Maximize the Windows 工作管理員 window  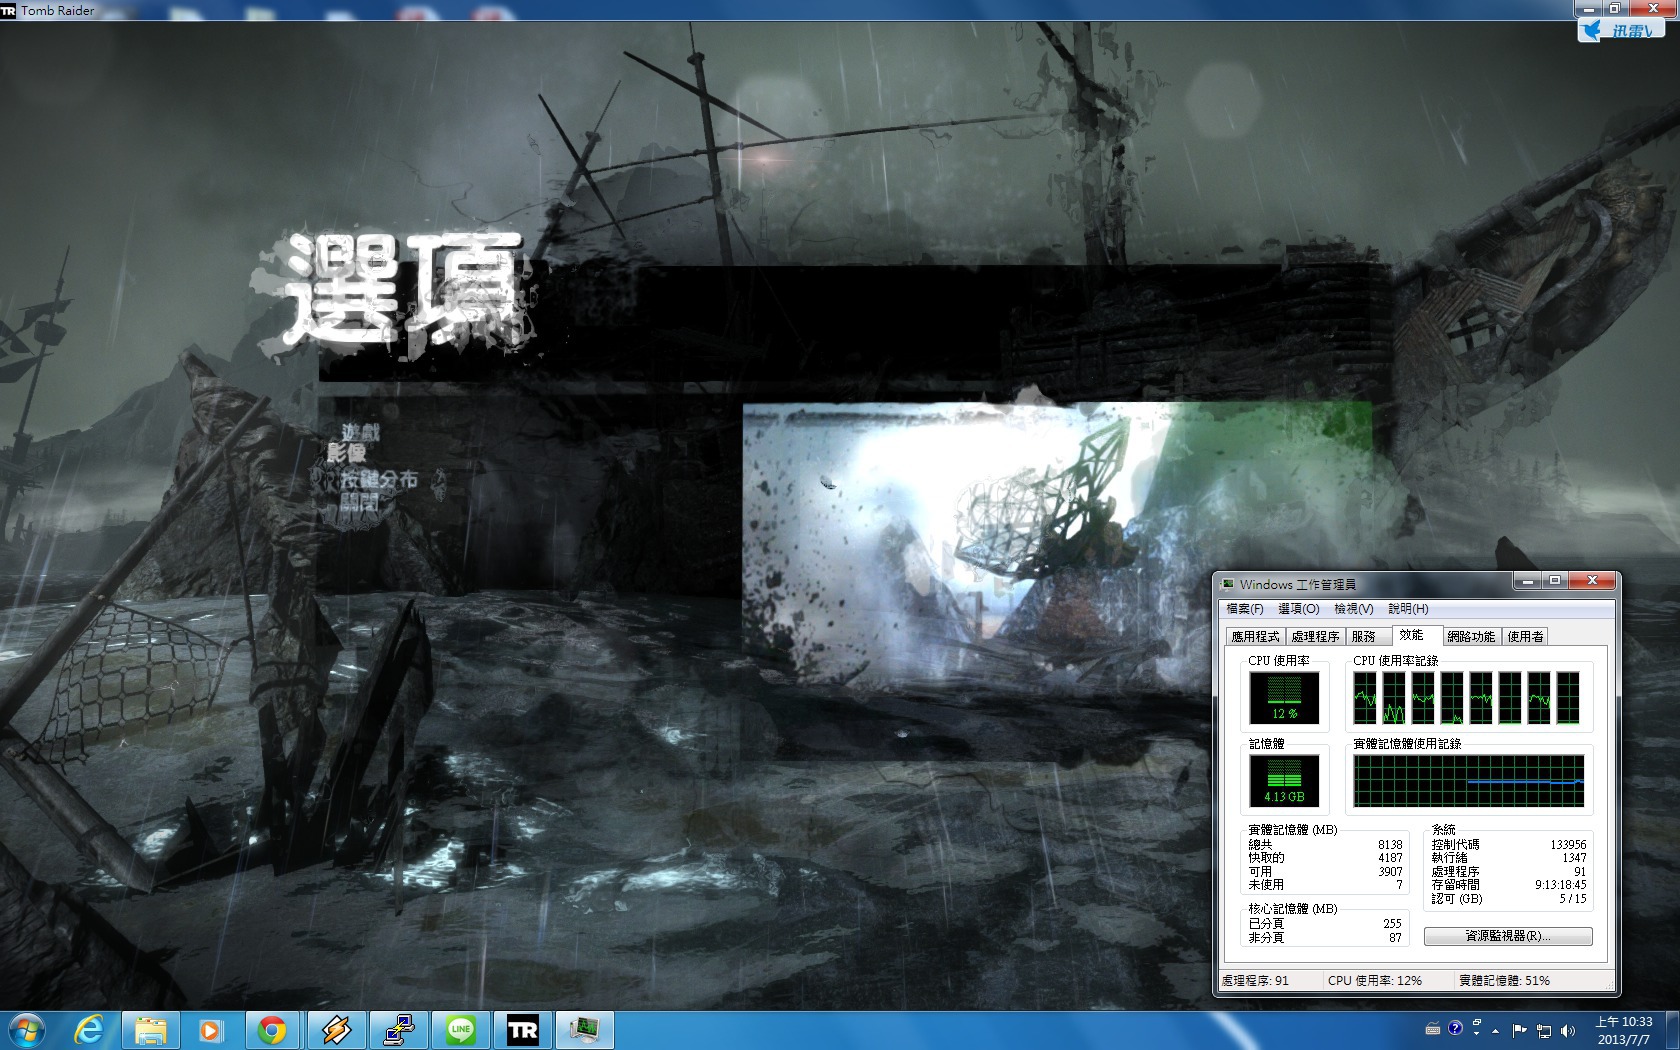[1554, 581]
